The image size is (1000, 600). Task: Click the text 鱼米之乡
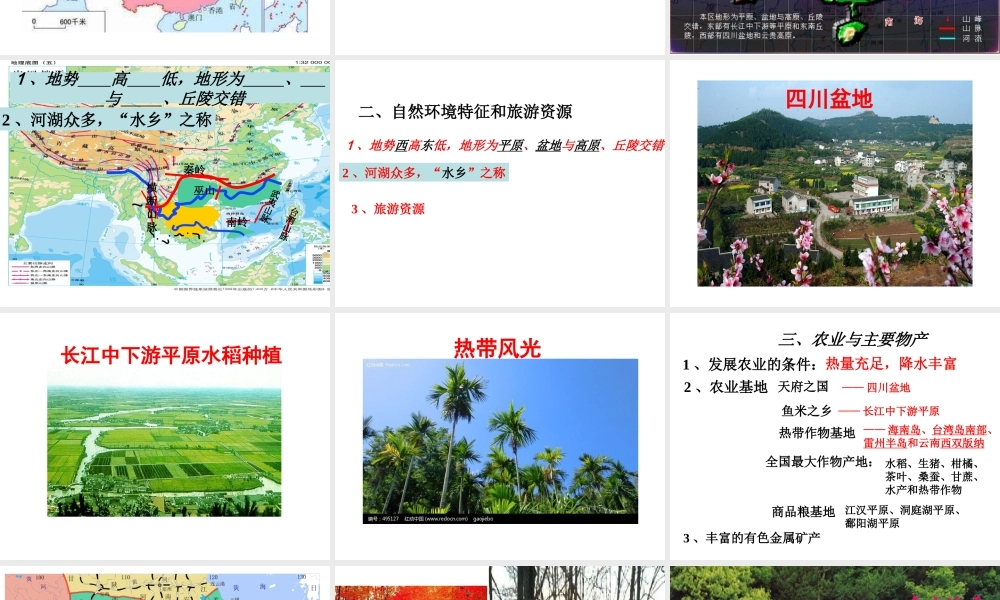coord(807,411)
